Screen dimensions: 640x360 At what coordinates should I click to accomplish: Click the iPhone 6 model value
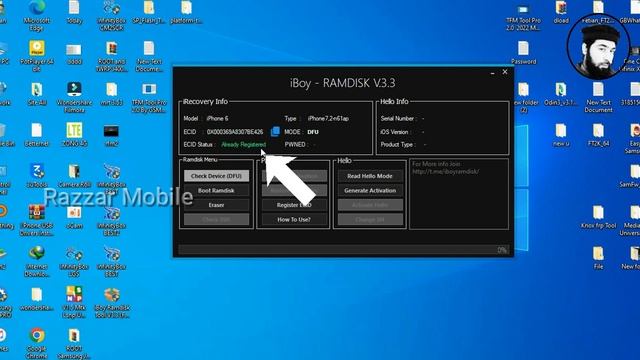click(x=217, y=118)
